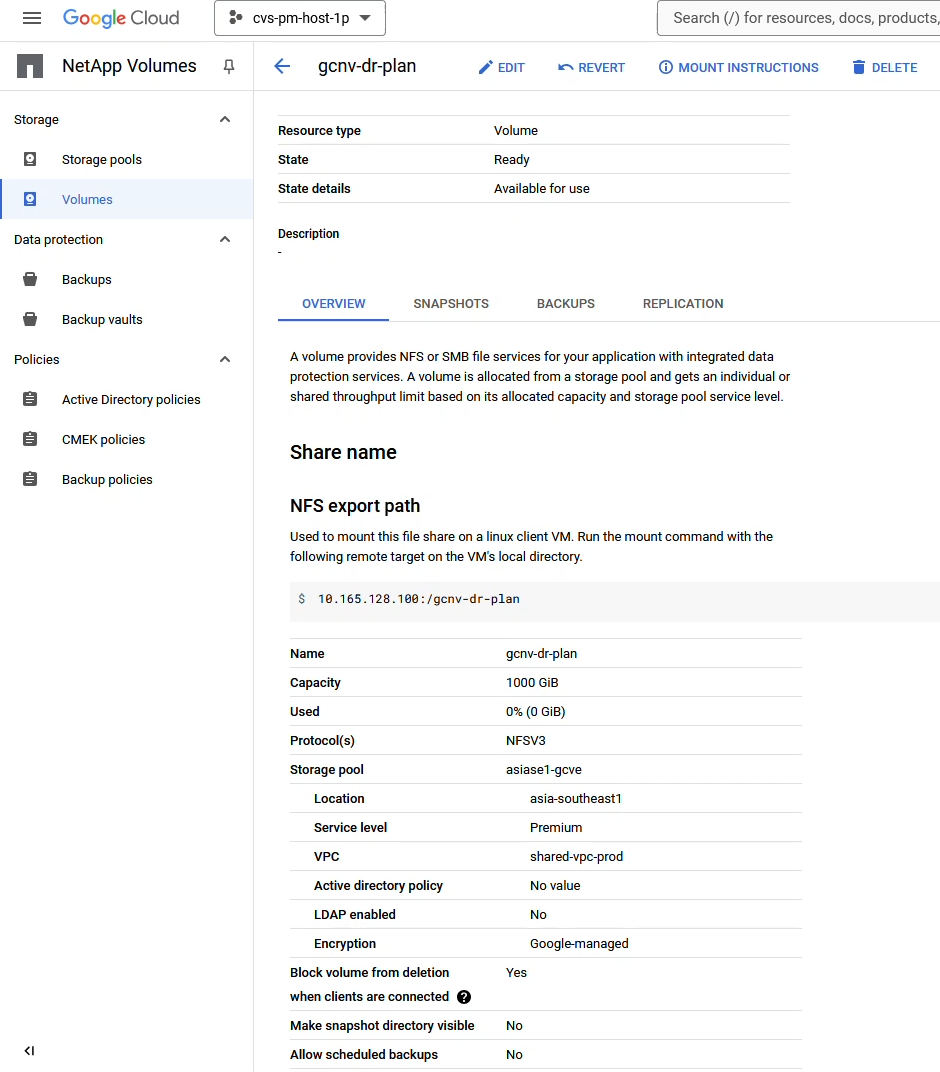Collapse the Data protection section chevron
Viewport: 940px width, 1072px height.
click(225, 239)
